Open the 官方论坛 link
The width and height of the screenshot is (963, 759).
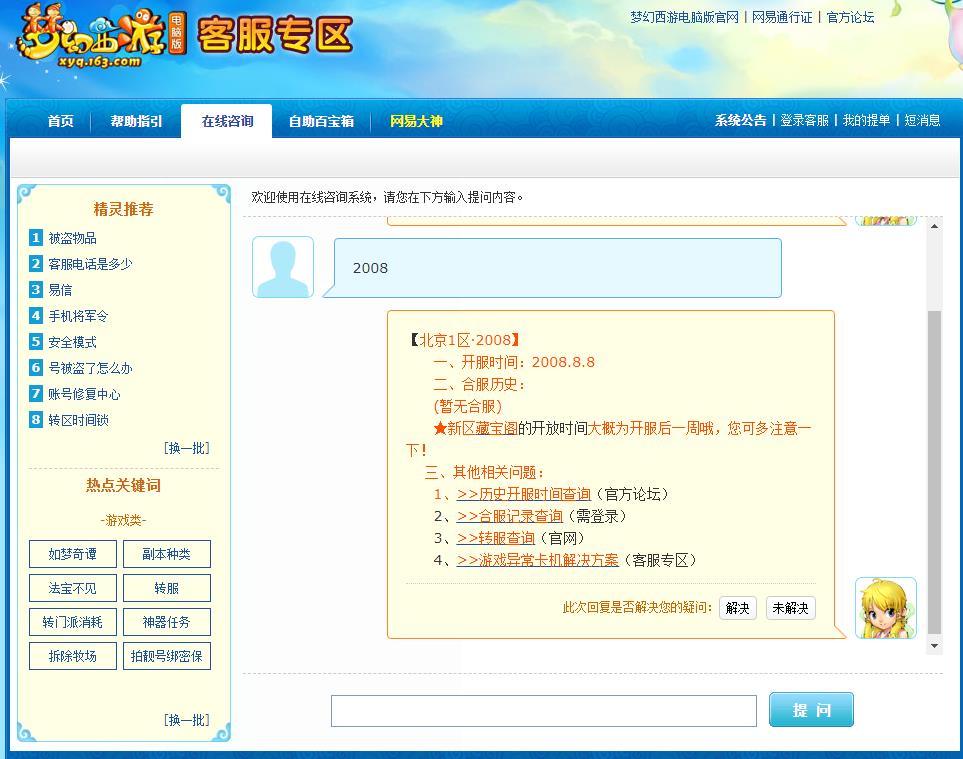point(849,18)
